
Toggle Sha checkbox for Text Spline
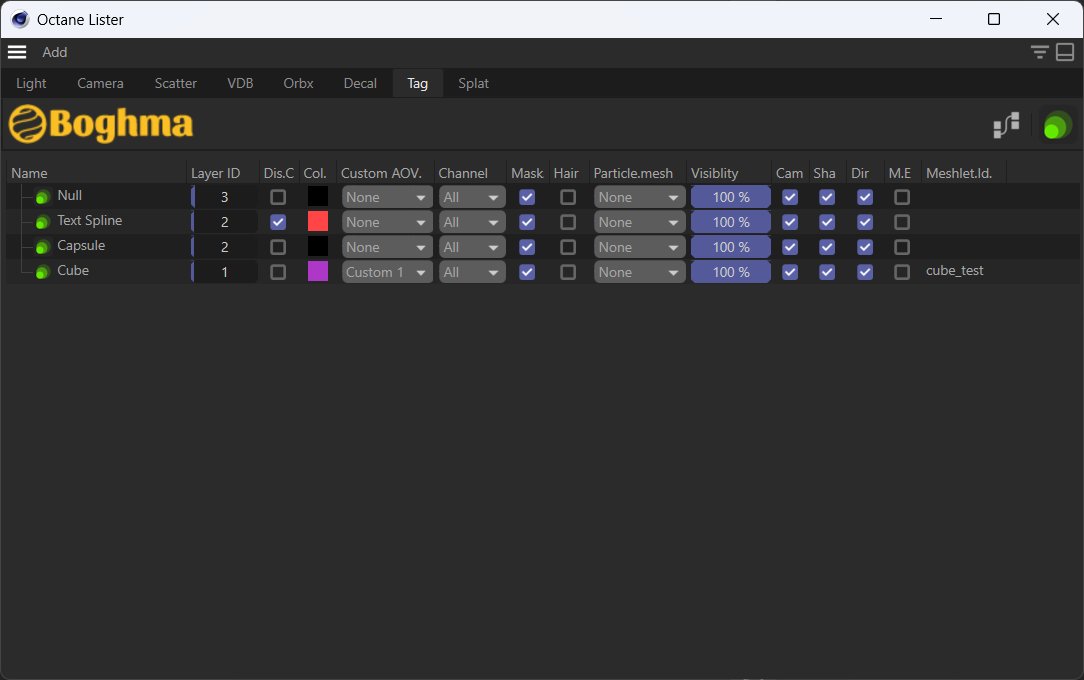[827, 222]
